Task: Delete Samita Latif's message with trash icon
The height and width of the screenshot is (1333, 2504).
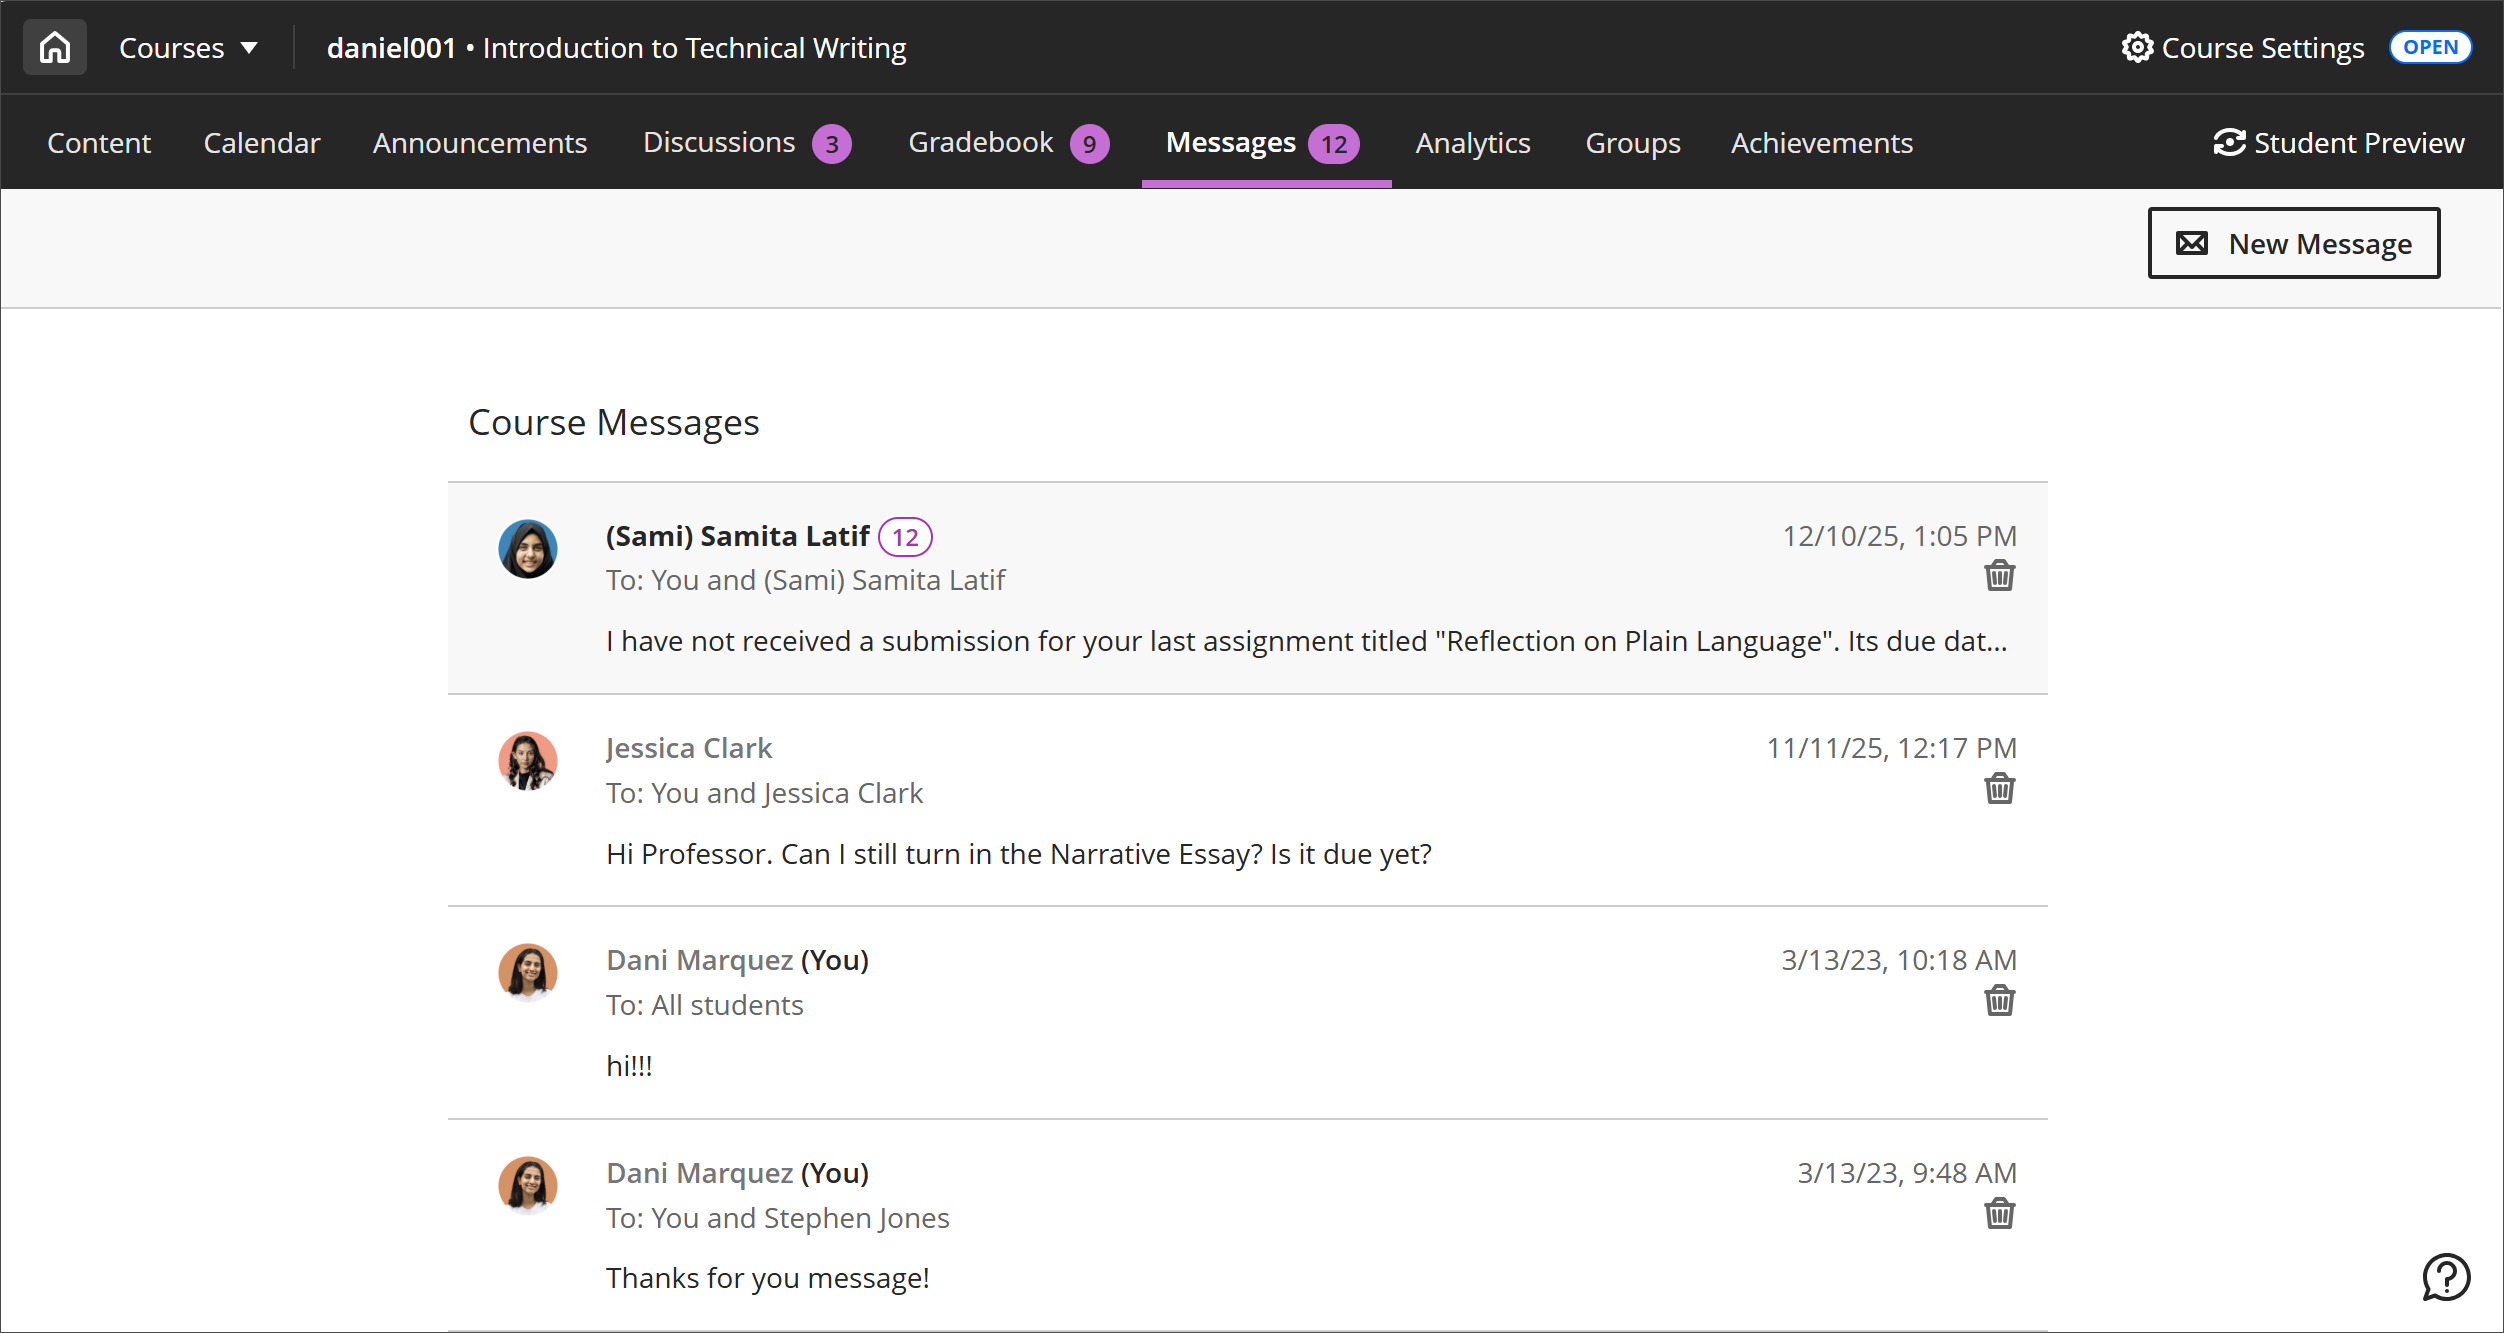Action: point(1999,575)
